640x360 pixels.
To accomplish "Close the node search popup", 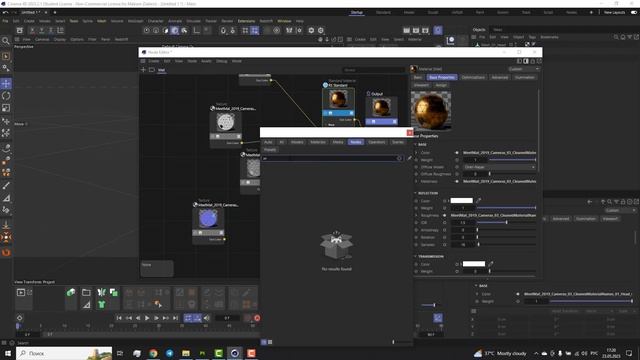I will tap(410, 133).
